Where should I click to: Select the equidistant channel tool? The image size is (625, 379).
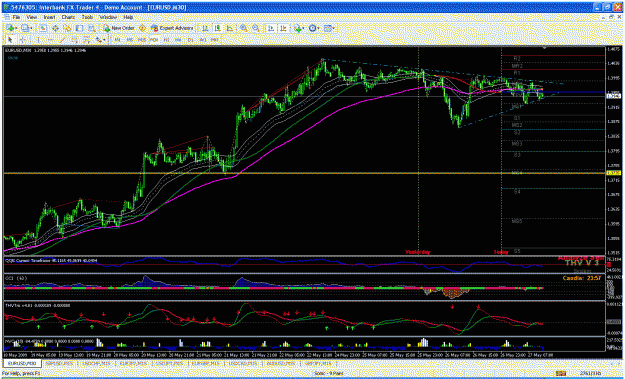pyautogui.click(x=75, y=40)
